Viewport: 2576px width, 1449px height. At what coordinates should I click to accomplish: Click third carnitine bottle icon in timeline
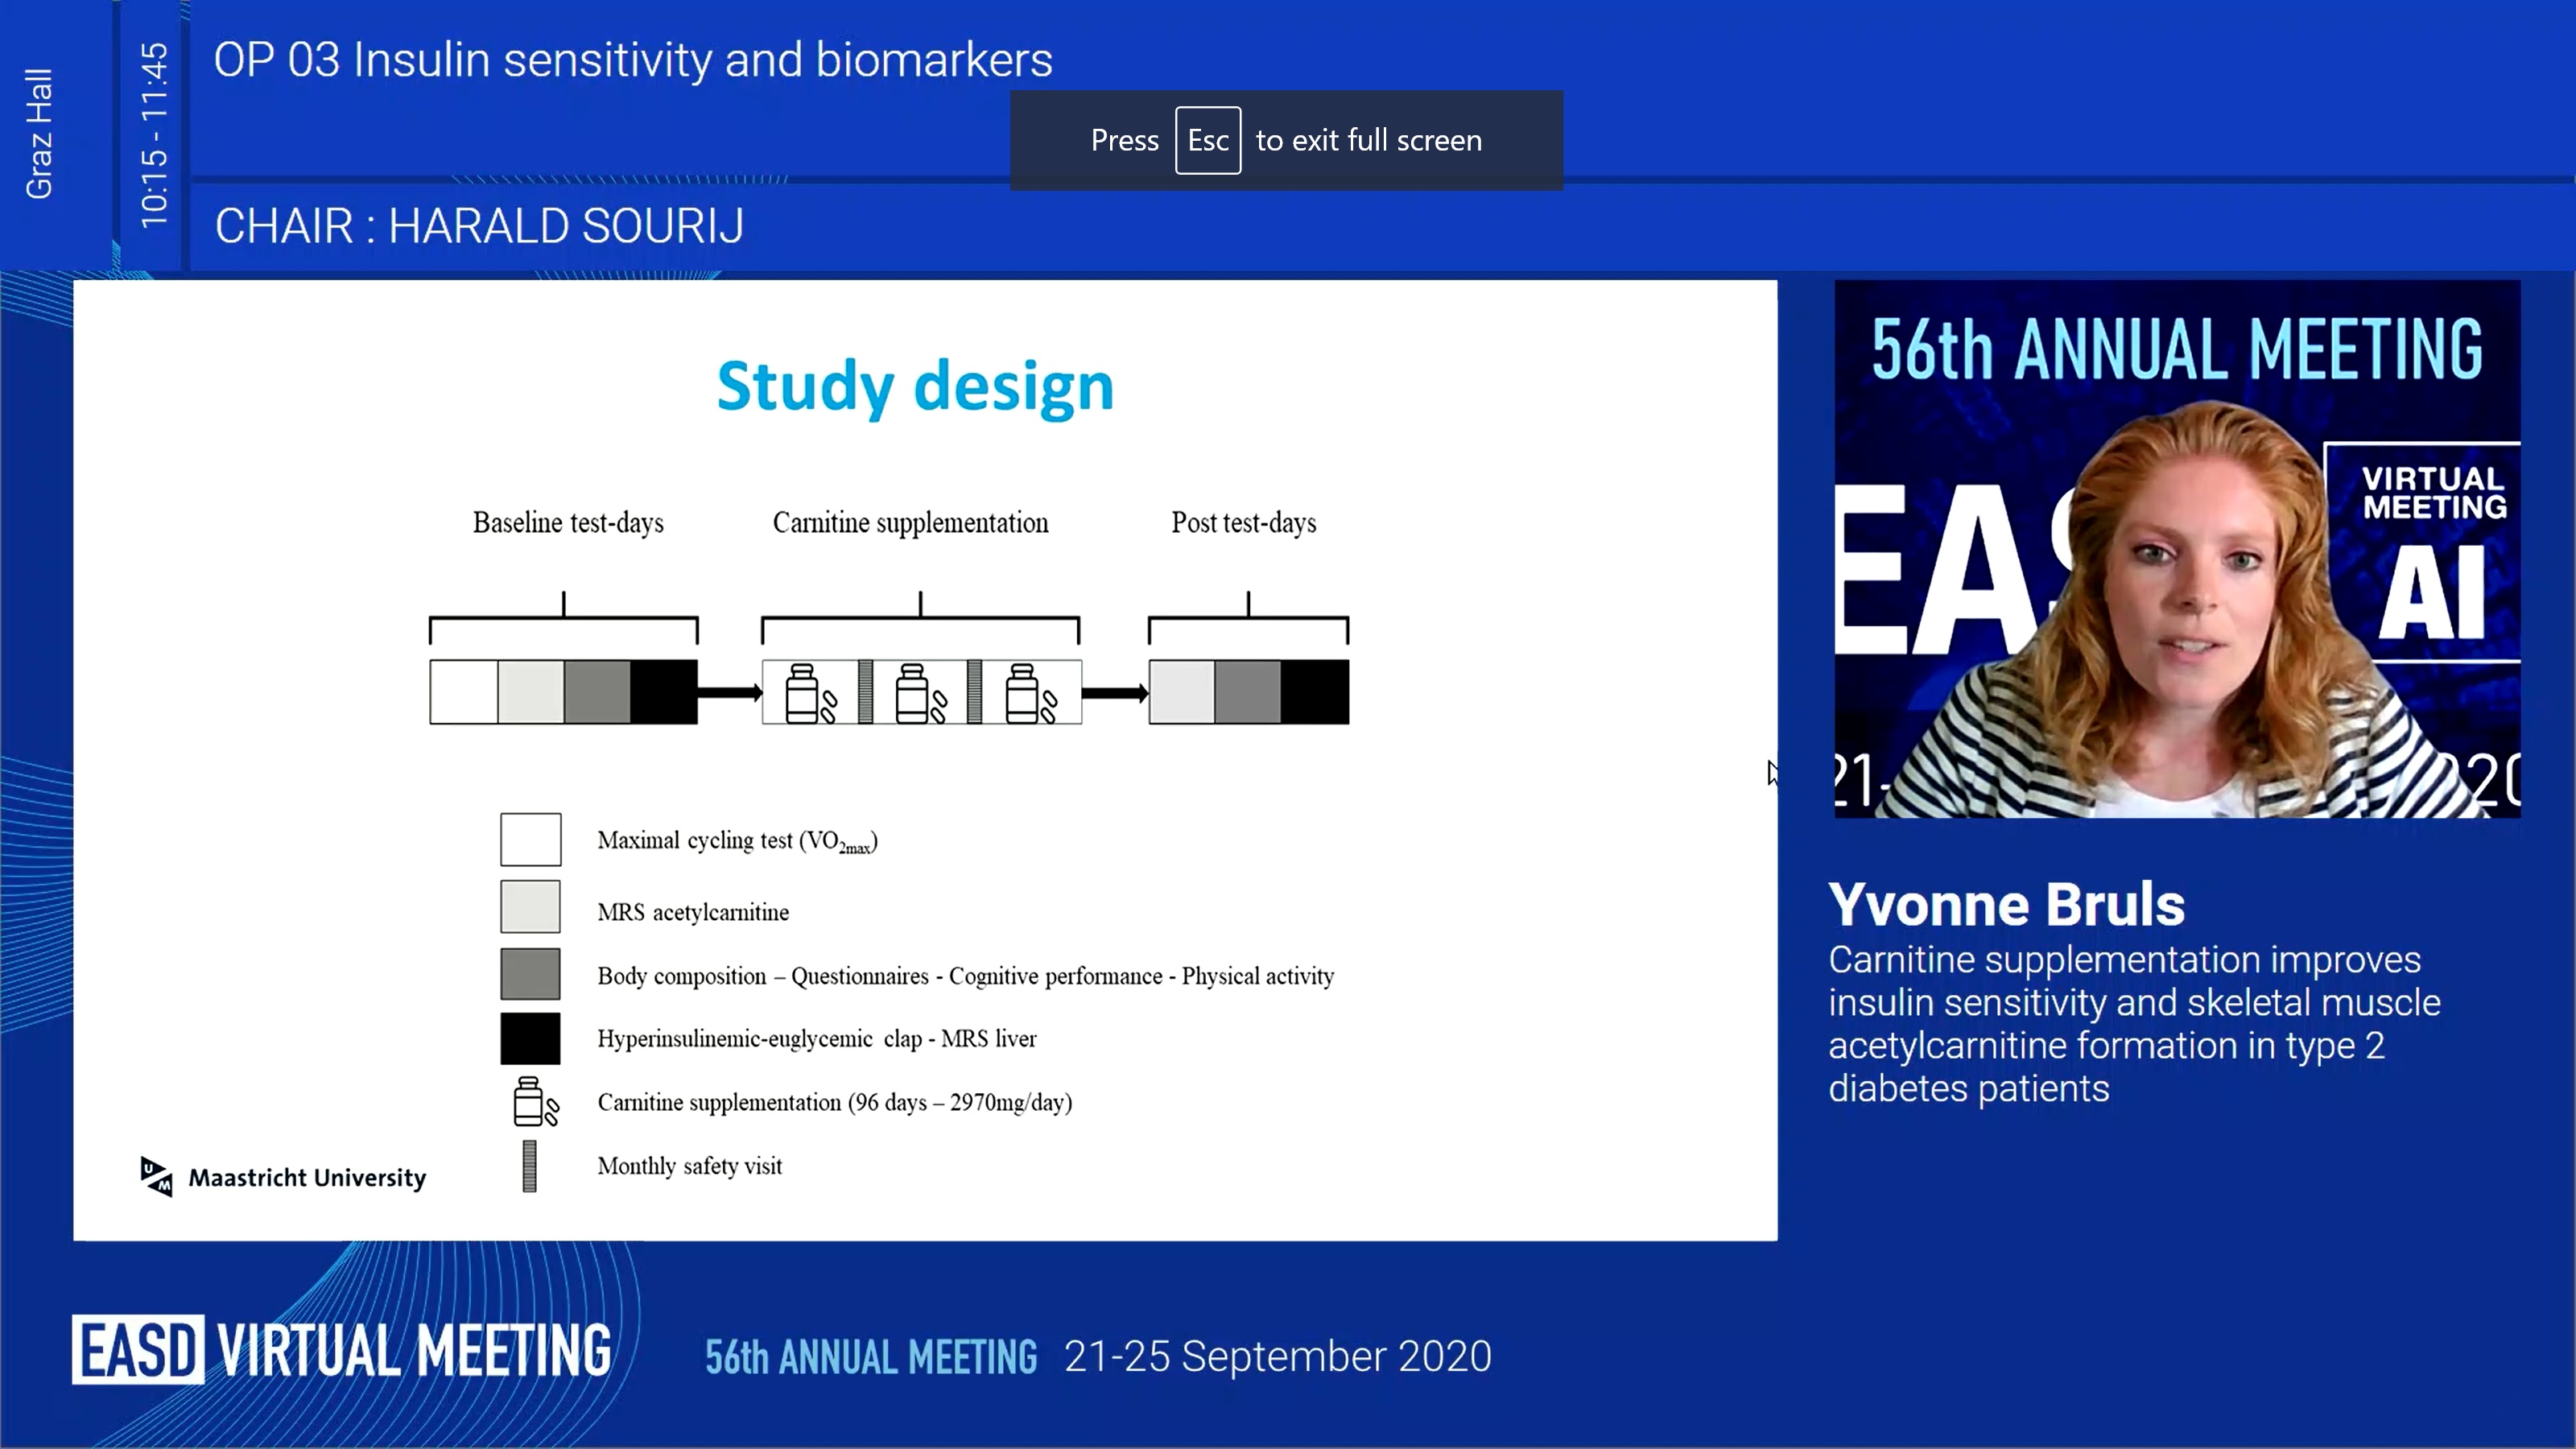click(x=1028, y=693)
